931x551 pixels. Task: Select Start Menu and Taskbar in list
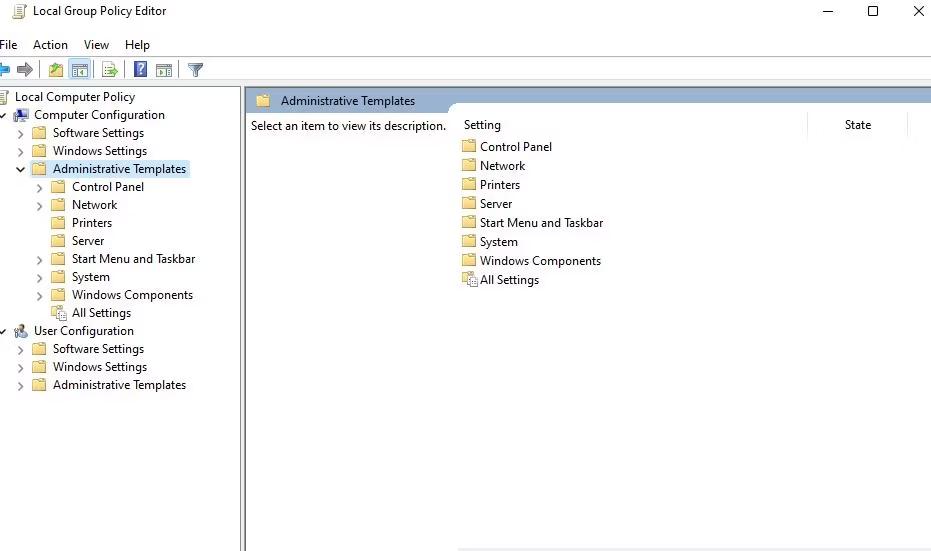point(542,223)
